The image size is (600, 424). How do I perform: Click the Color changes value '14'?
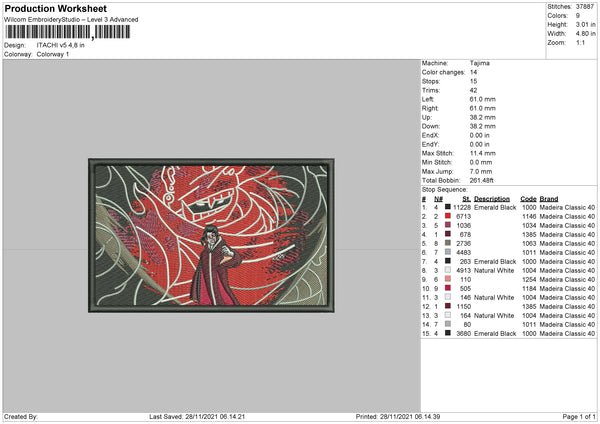tap(473, 72)
